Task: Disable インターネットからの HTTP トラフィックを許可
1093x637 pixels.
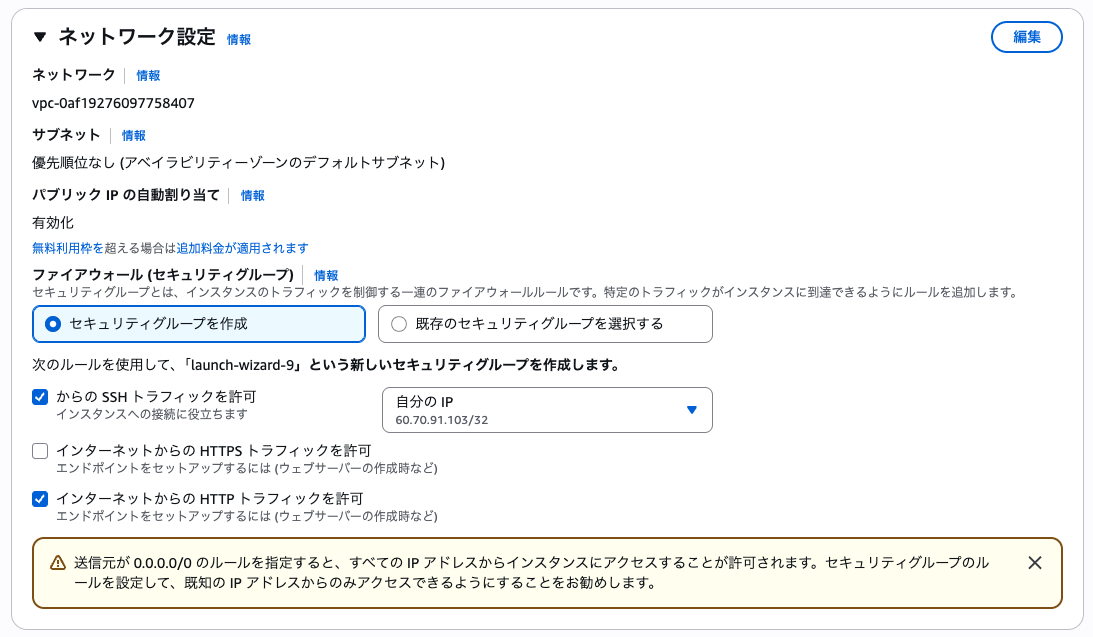Action: coord(40,498)
